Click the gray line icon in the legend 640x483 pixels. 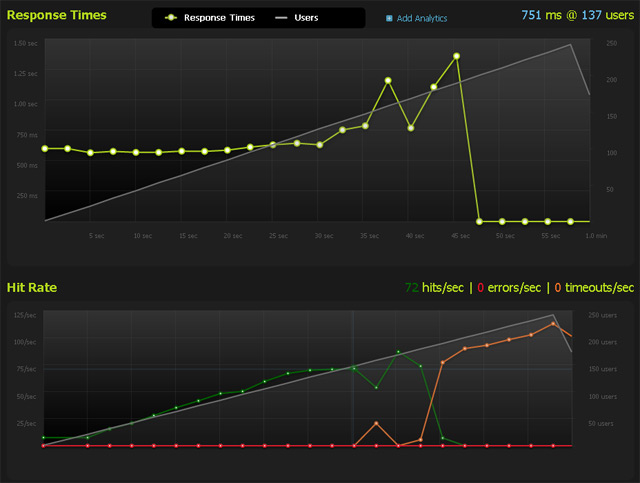tap(283, 18)
